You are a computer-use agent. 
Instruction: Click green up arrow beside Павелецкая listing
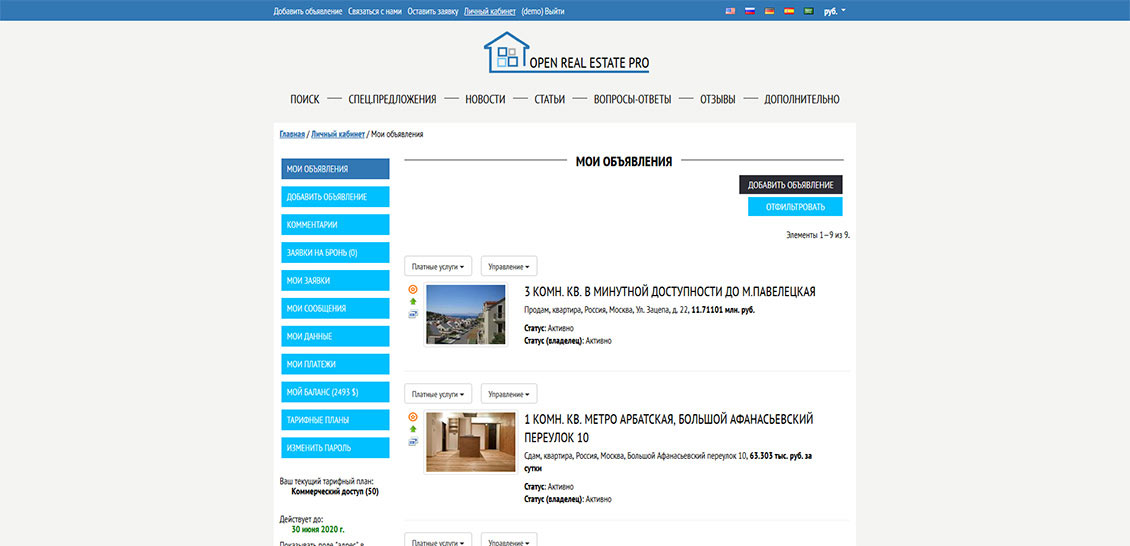click(413, 301)
